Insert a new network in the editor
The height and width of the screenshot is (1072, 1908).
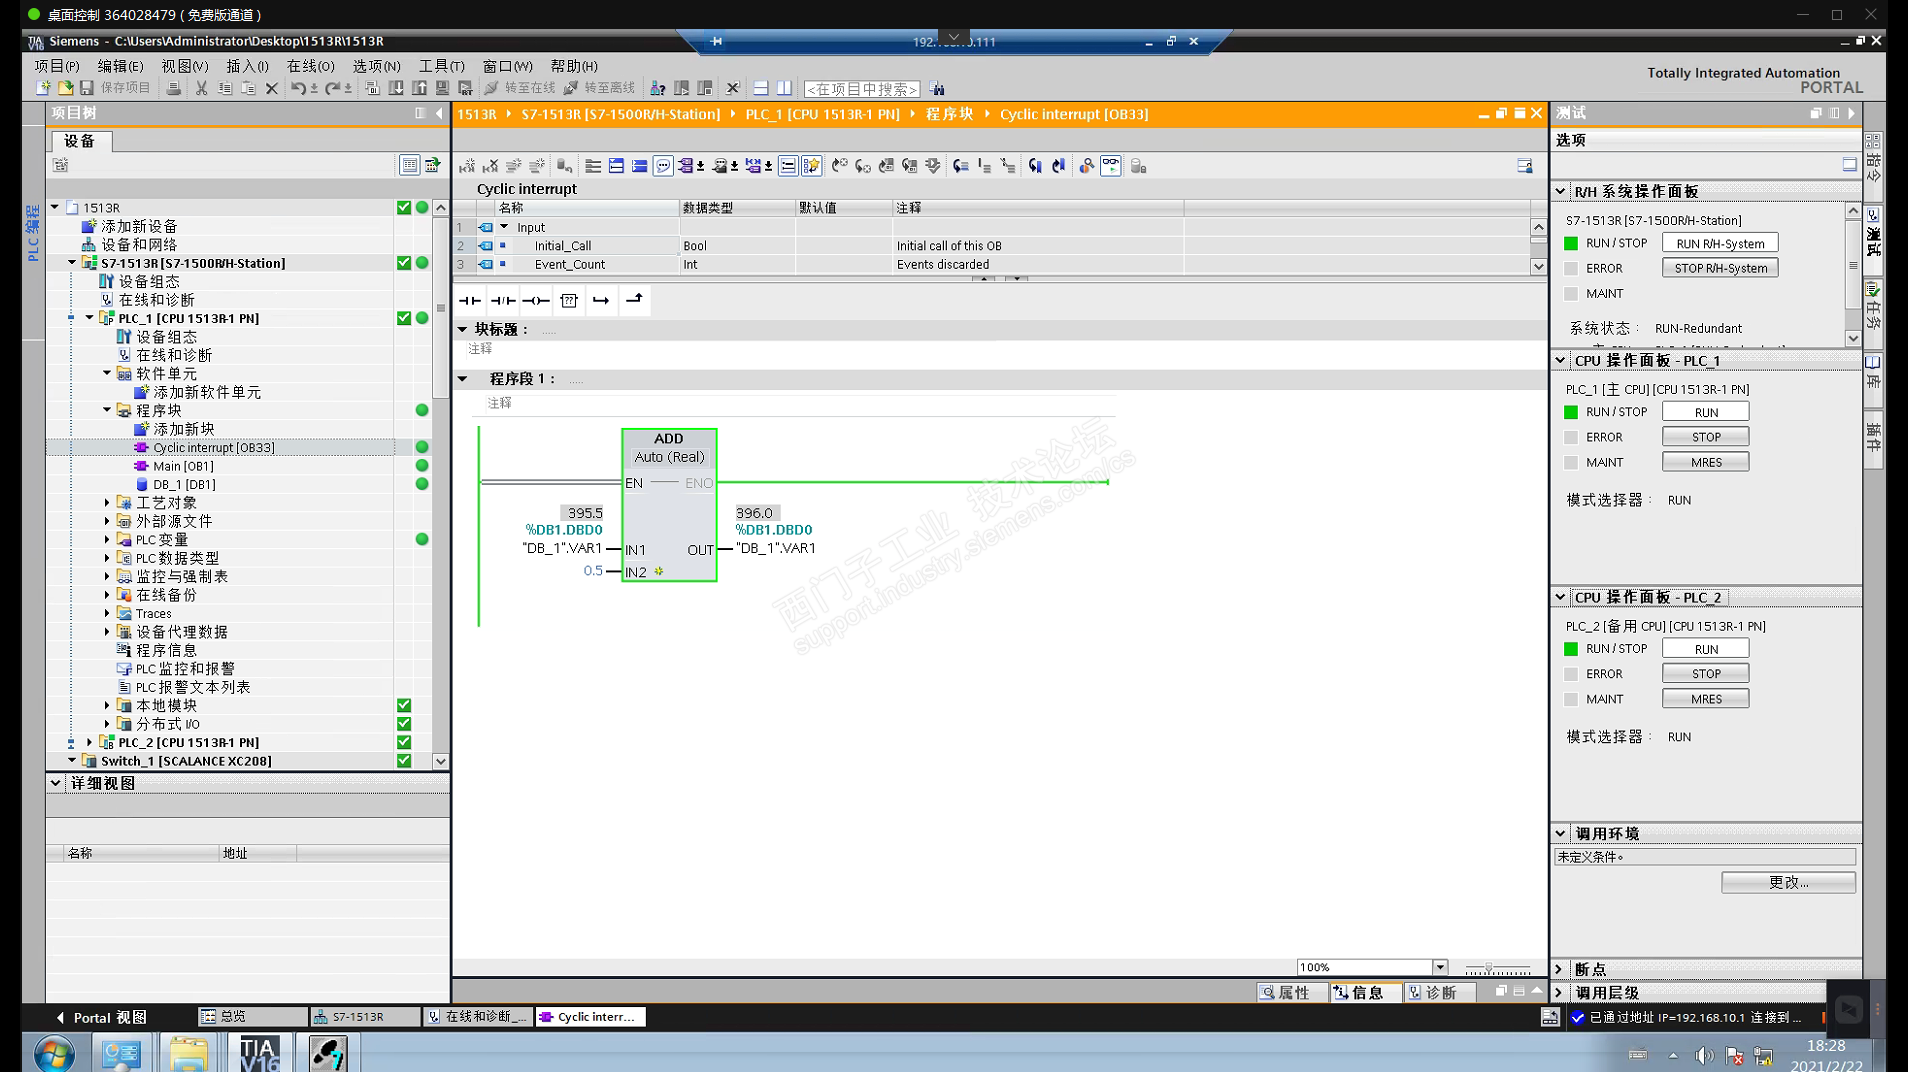coord(467,166)
